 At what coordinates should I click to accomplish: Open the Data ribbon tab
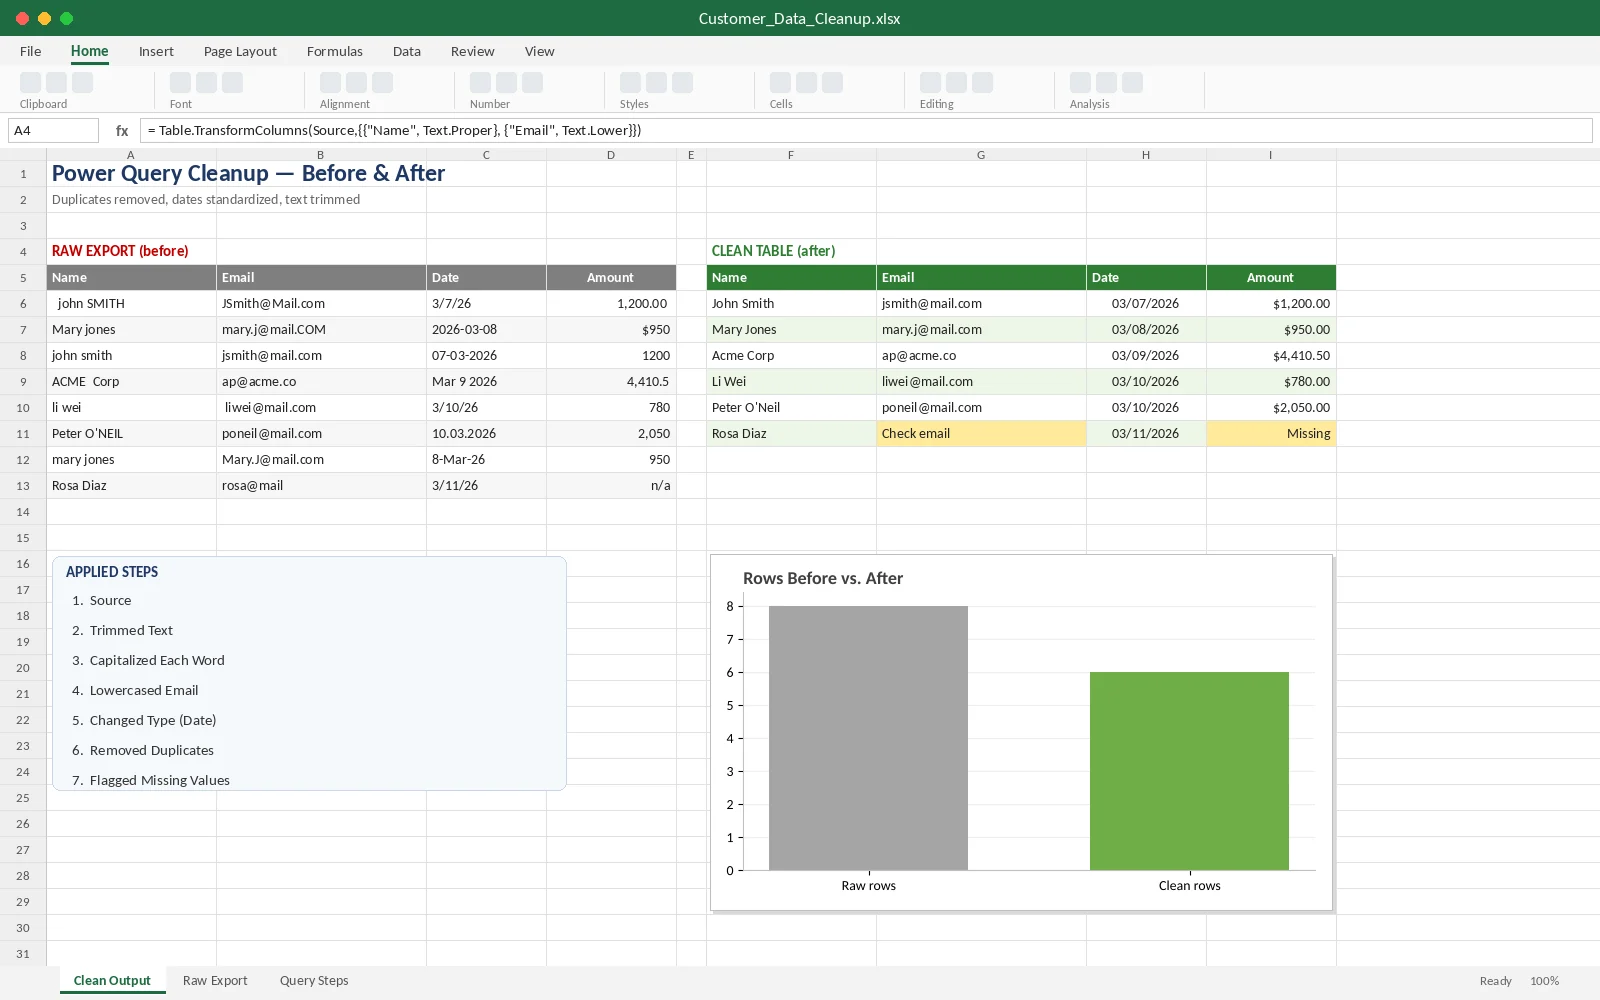point(407,51)
